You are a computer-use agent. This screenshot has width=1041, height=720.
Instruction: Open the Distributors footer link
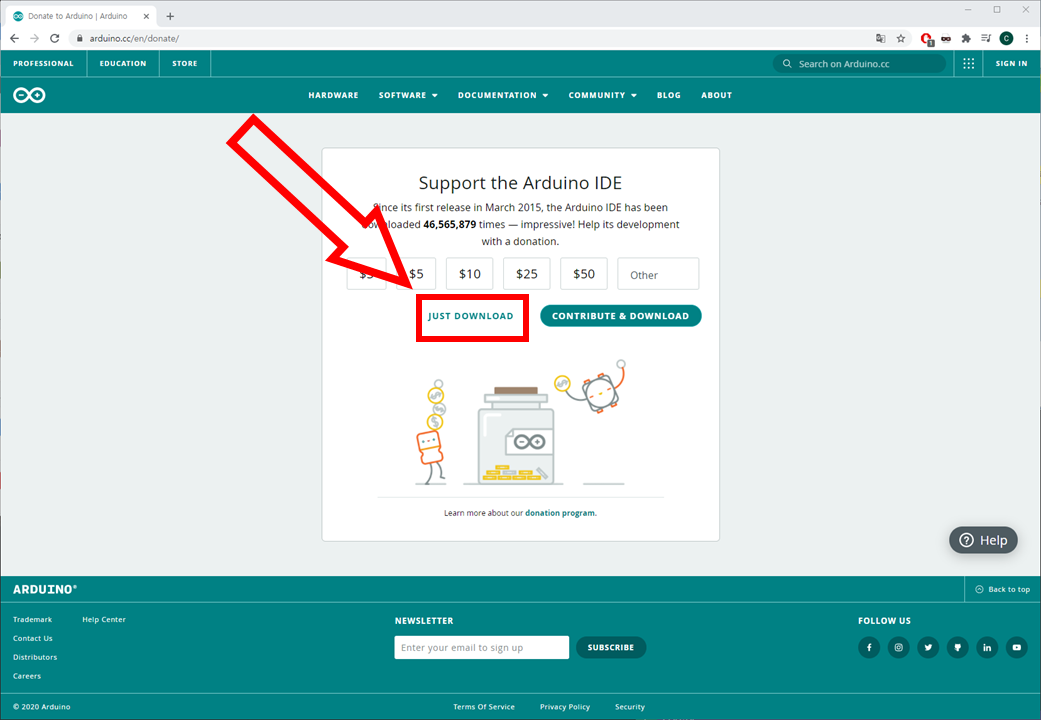pyautogui.click(x=35, y=657)
